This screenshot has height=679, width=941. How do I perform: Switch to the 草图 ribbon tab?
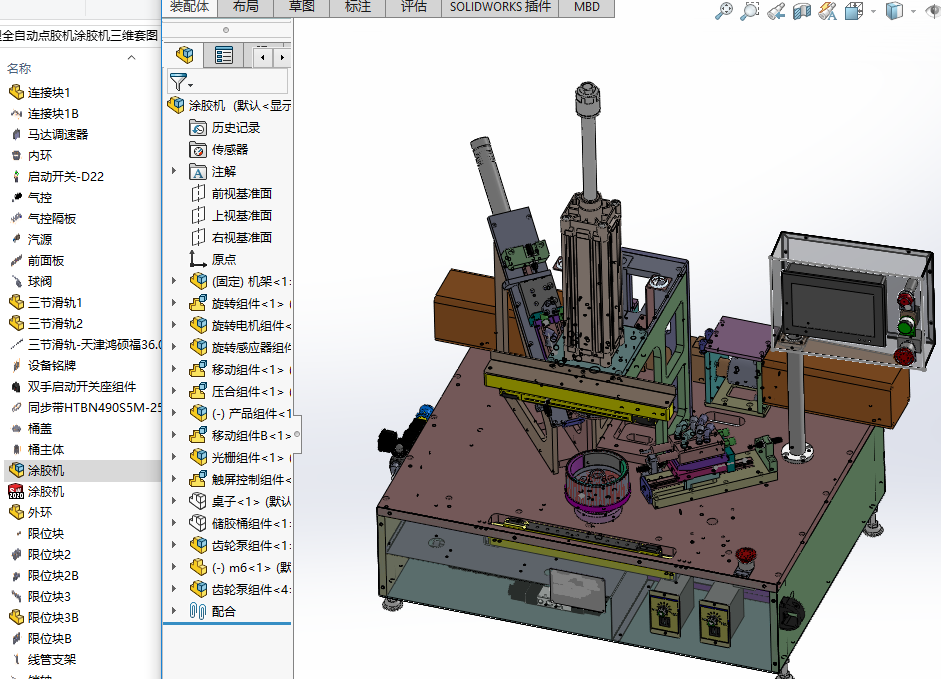pos(301,7)
